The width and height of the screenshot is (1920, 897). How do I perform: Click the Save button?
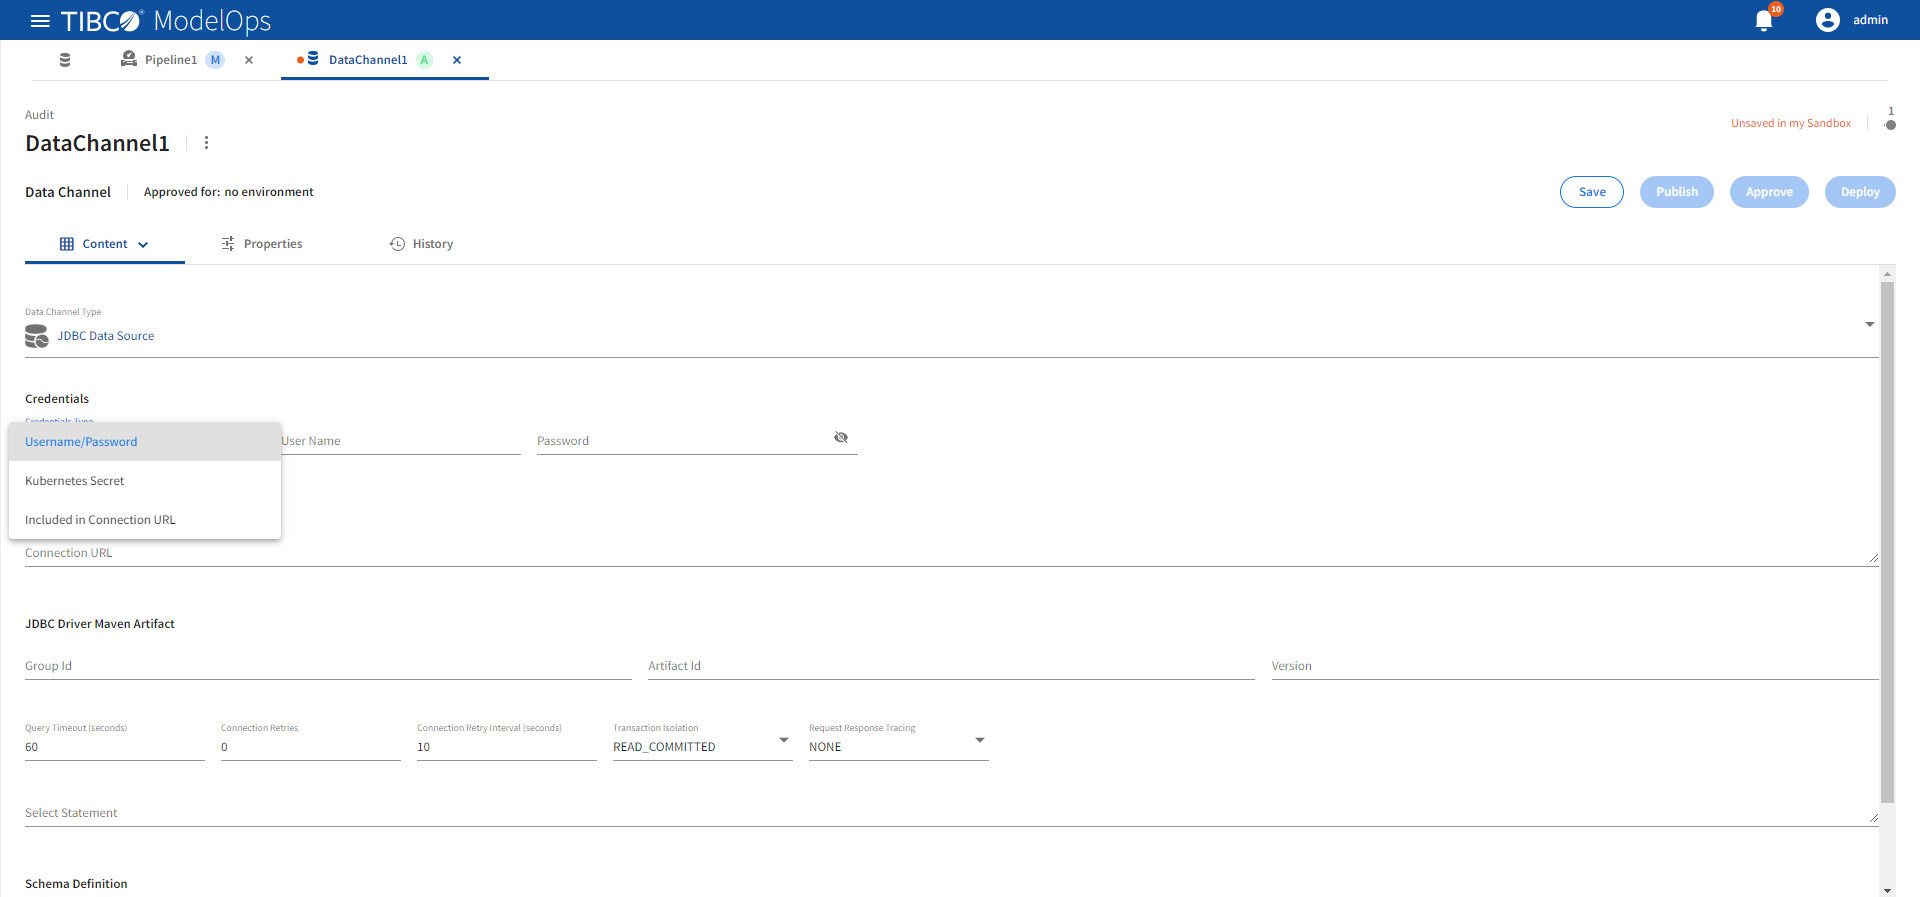(1592, 192)
